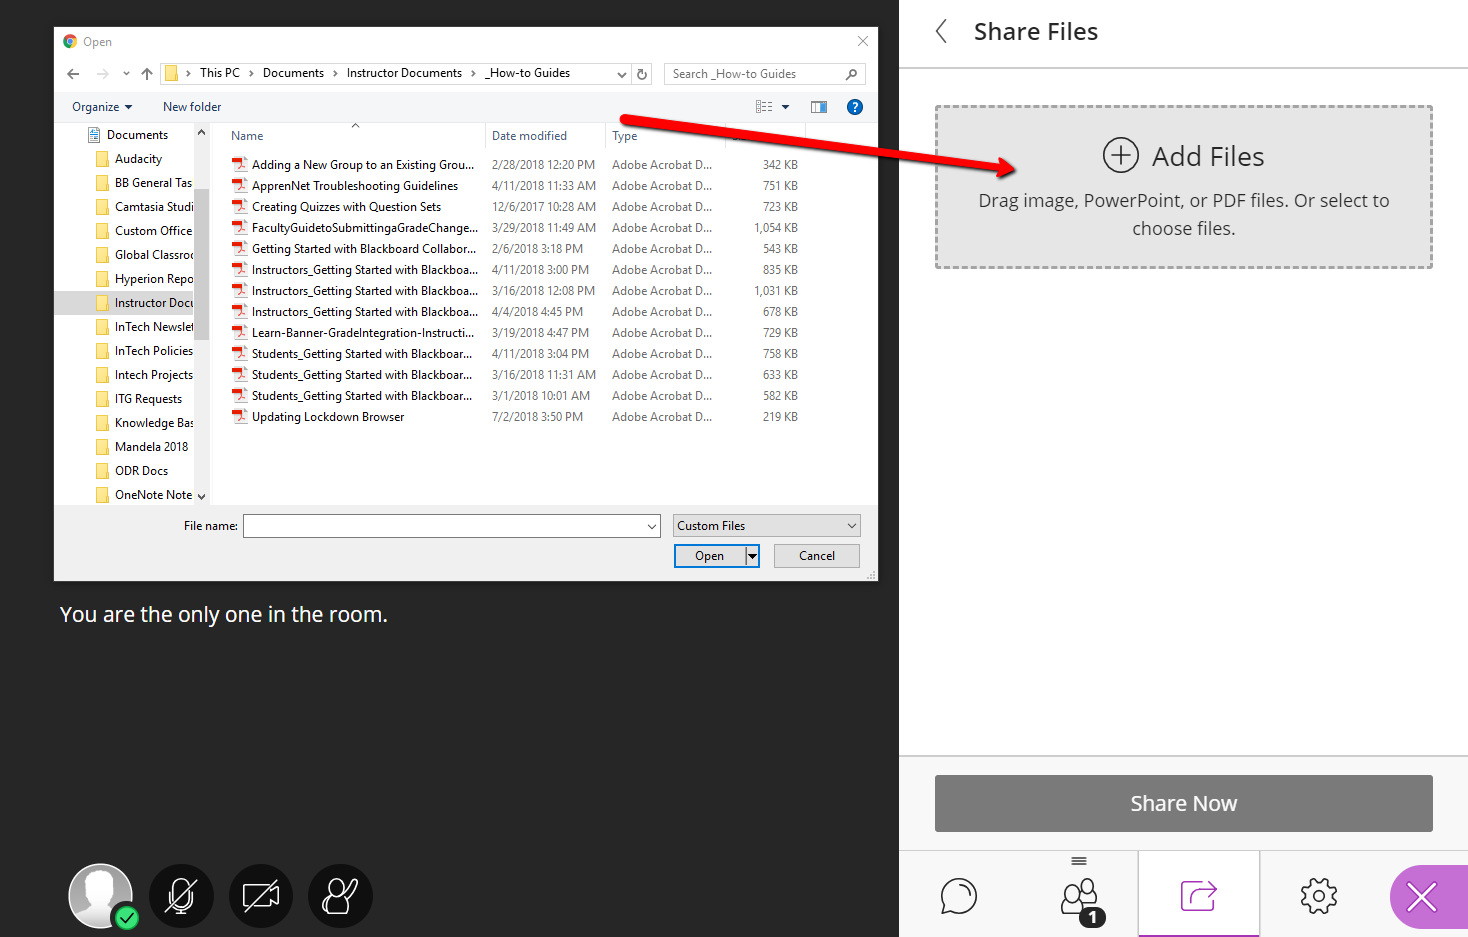Open the view options dropdown arrow
1468x937 pixels.
pos(786,107)
